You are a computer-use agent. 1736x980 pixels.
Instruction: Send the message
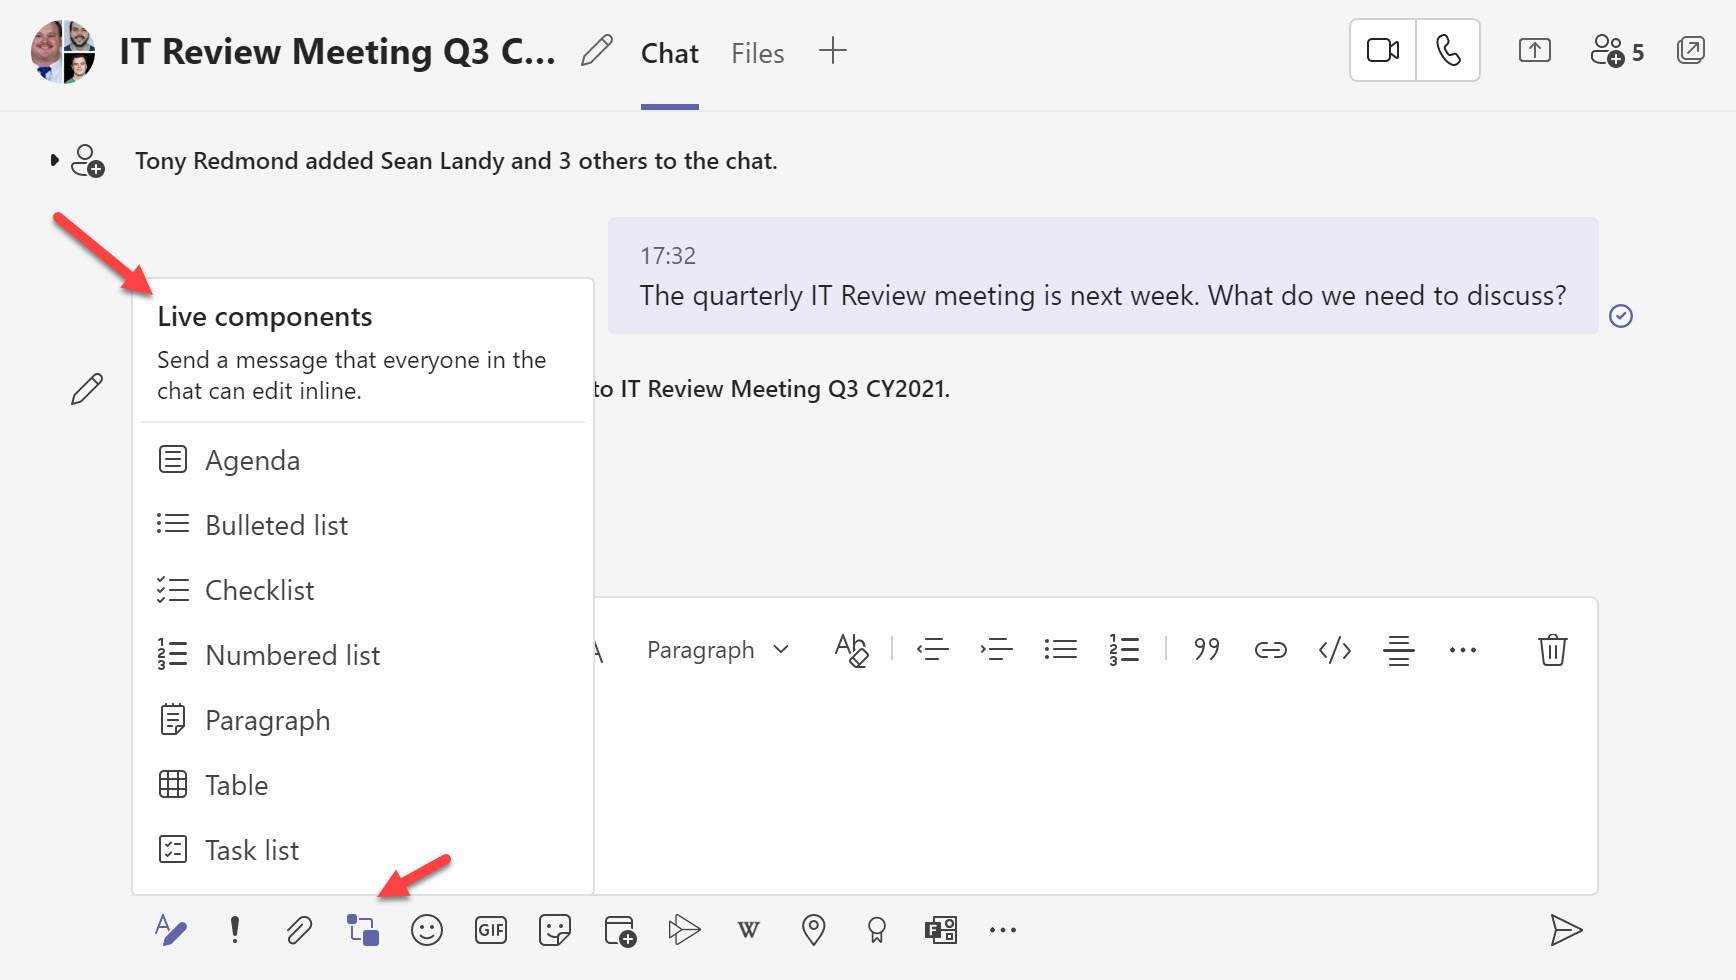click(x=1565, y=930)
